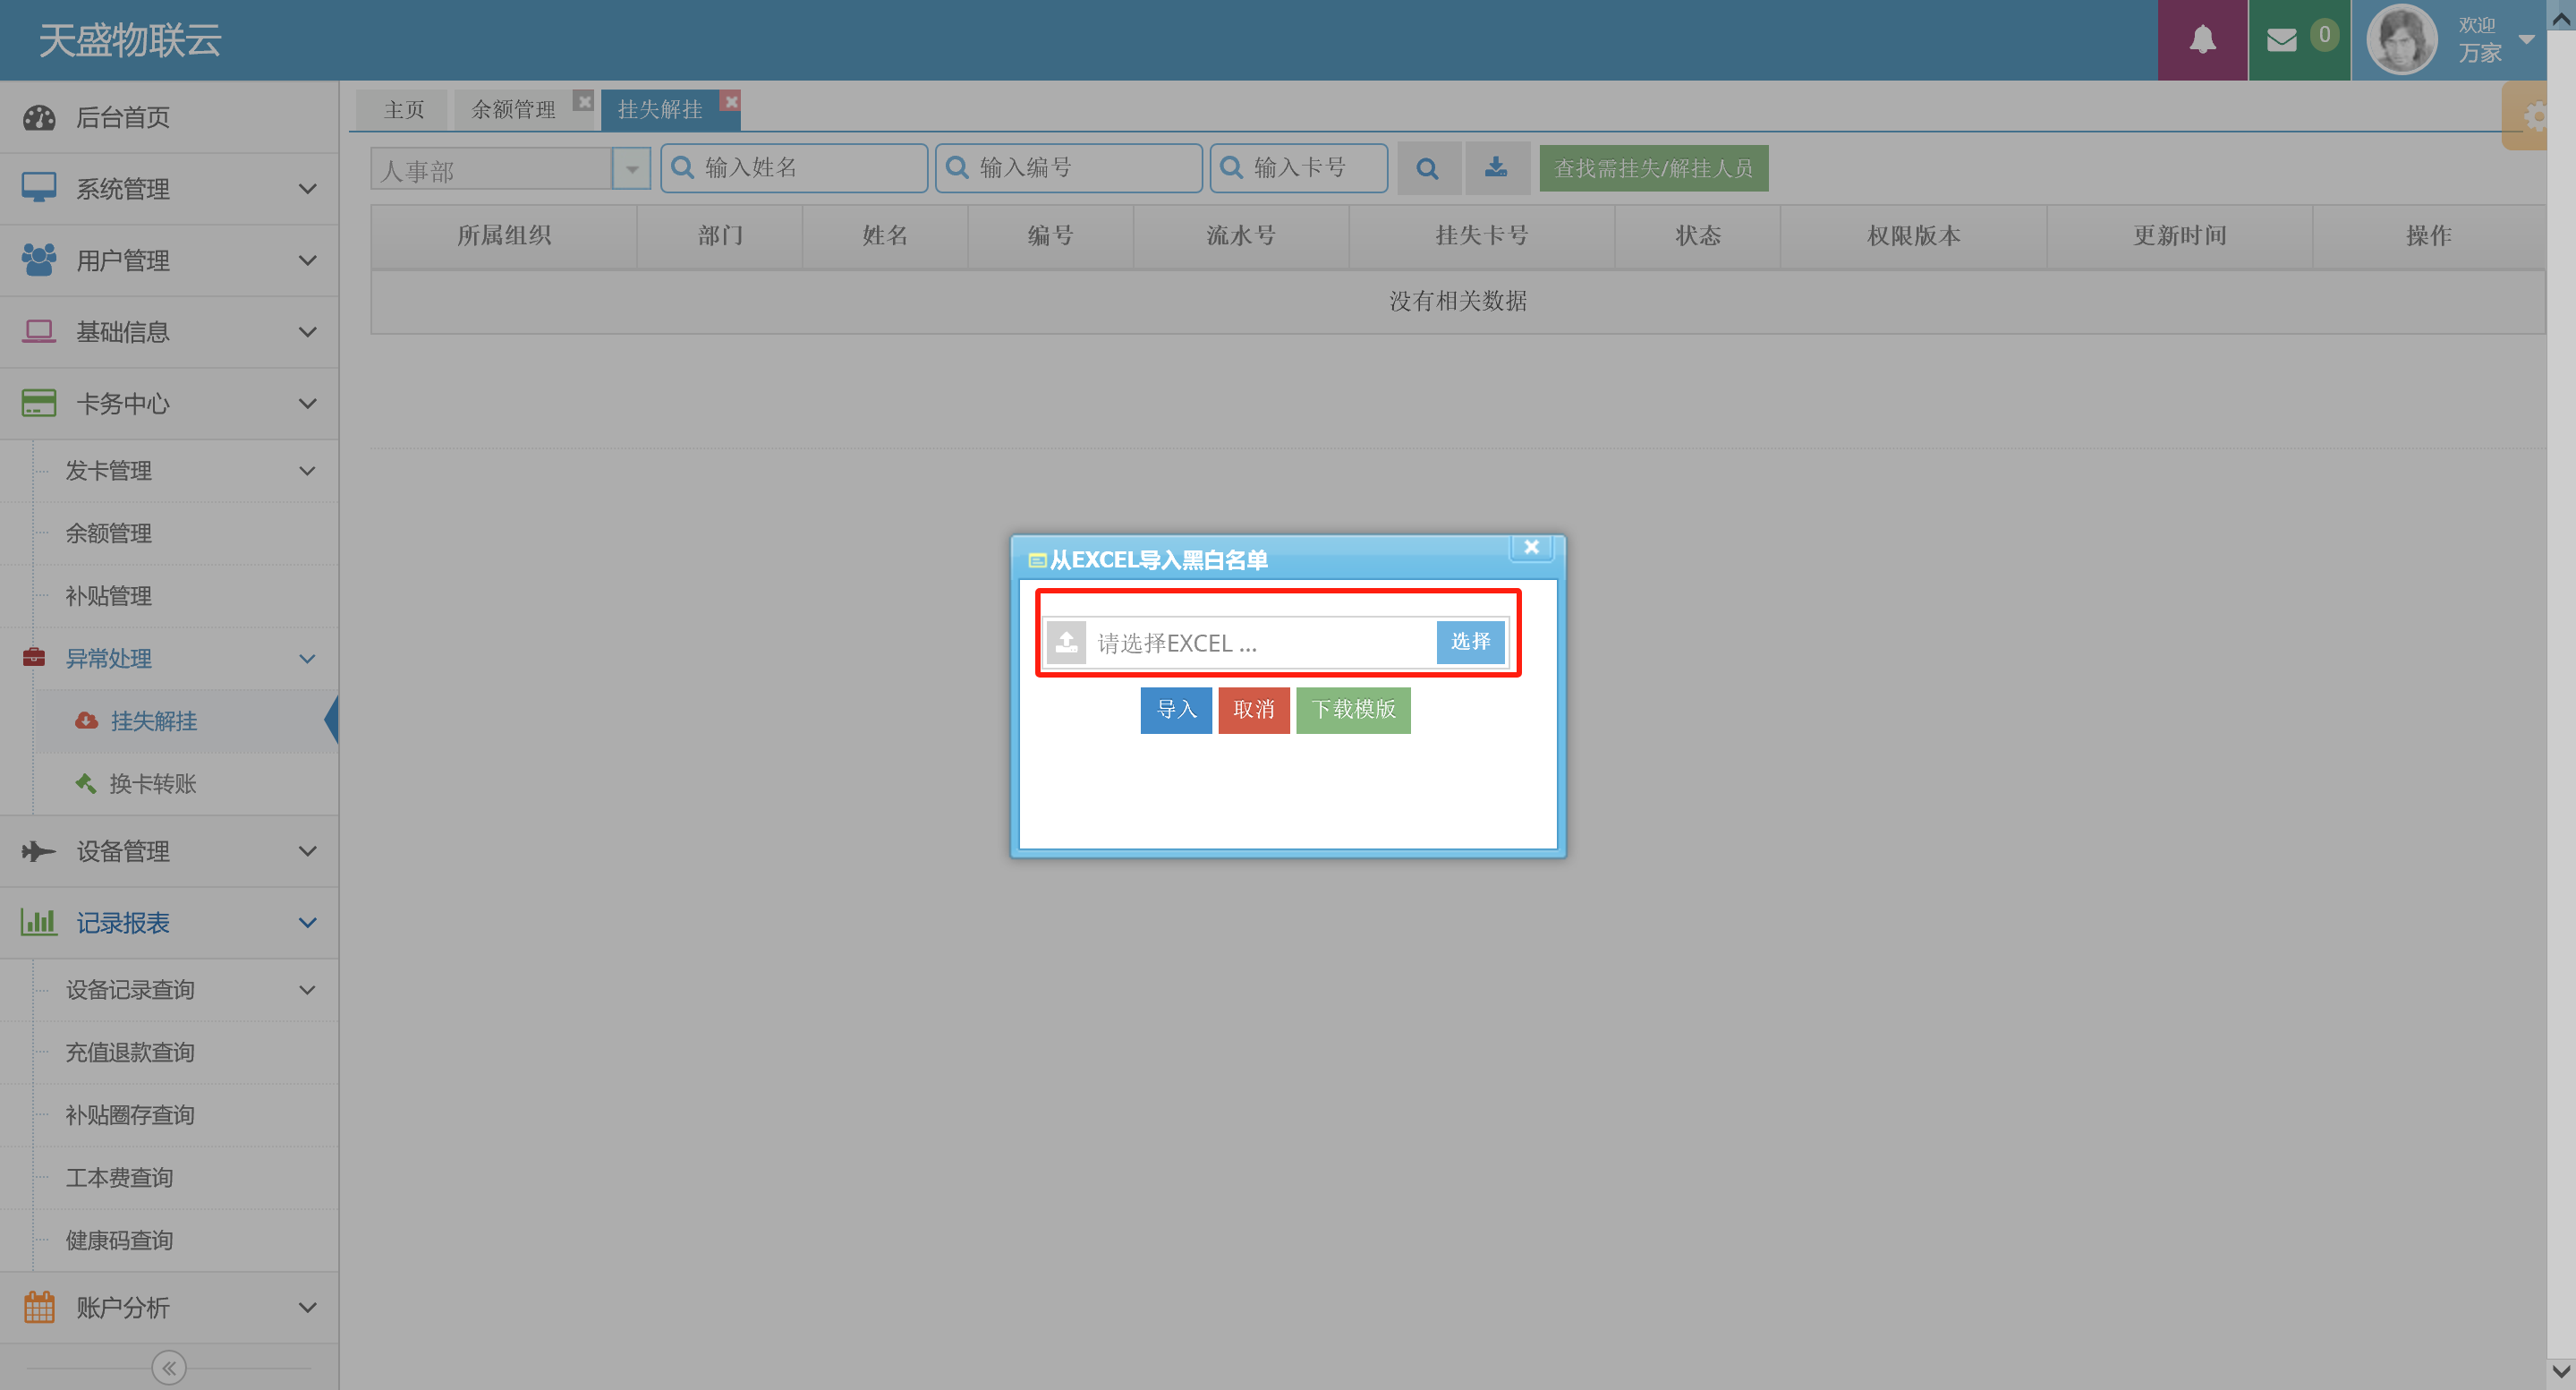This screenshot has width=2576, height=1390.
Task: Click the 记录报表 bar chart icon
Action: [39, 922]
